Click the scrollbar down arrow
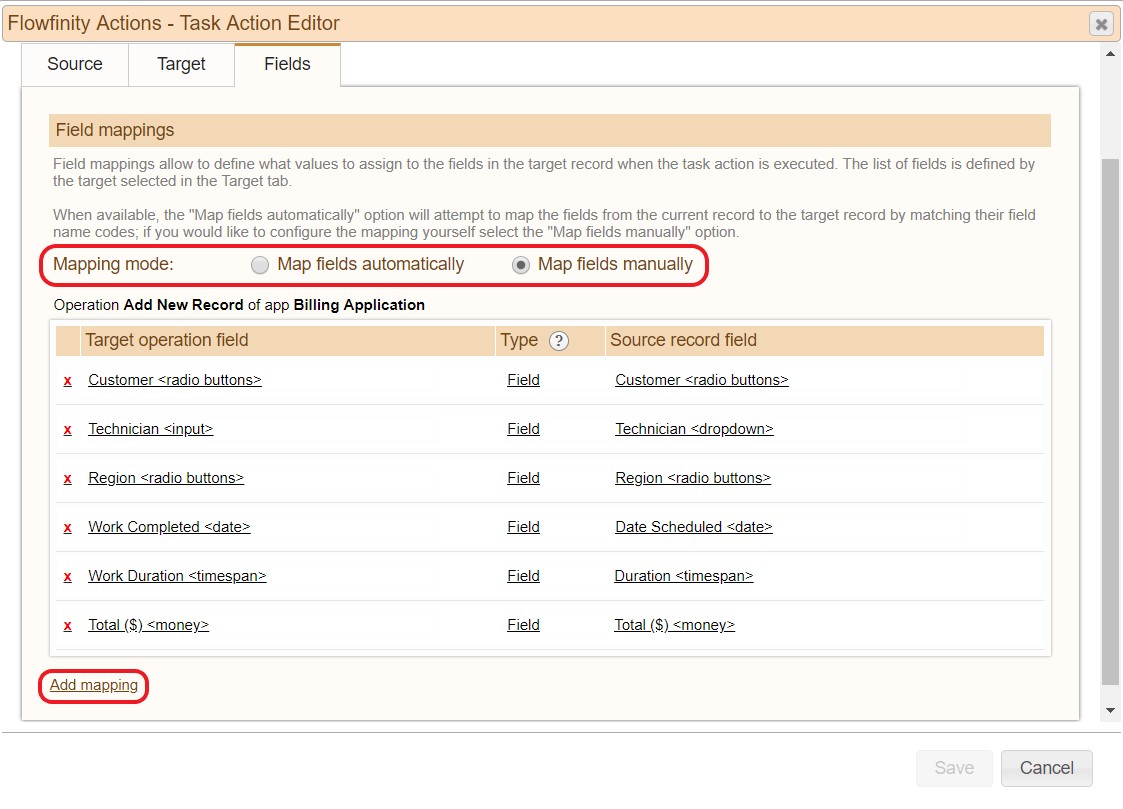Screen dimensions: 1123x809 coord(1110,710)
